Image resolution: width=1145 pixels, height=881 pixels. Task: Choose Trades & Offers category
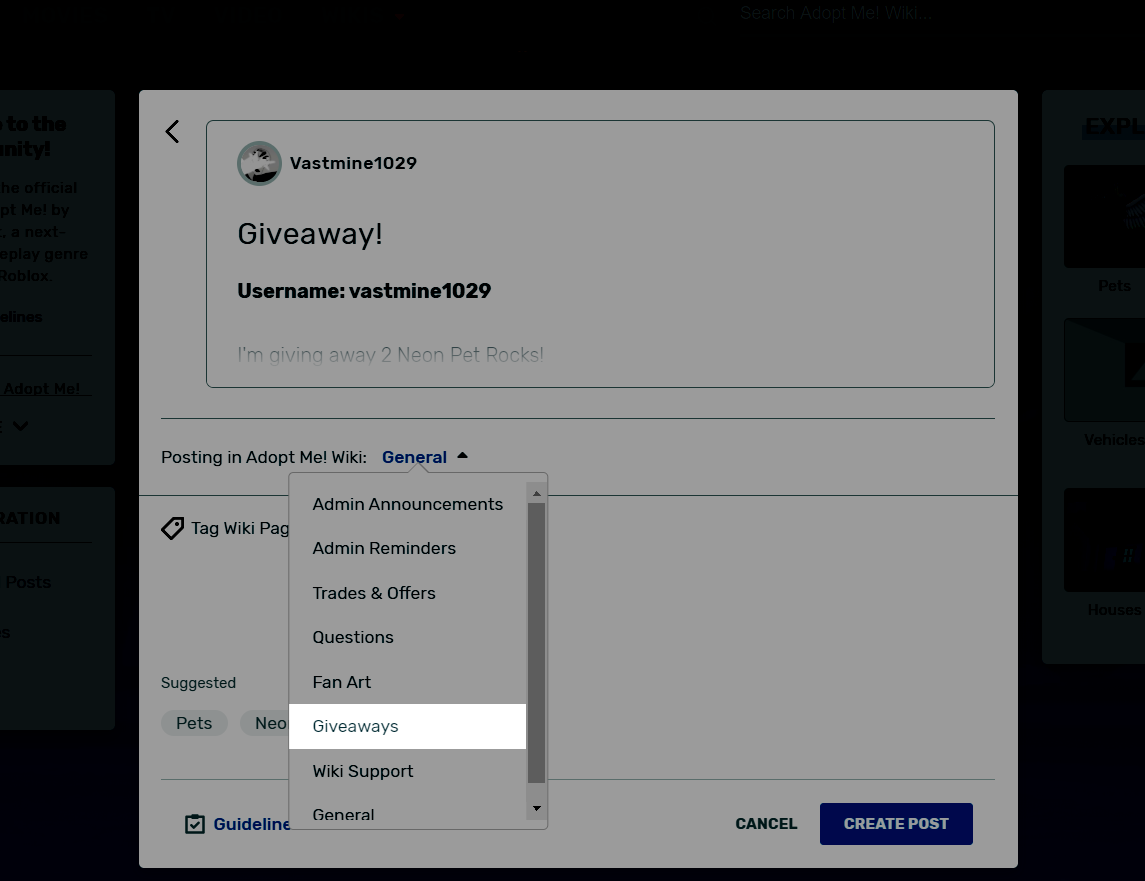pyautogui.click(x=407, y=593)
